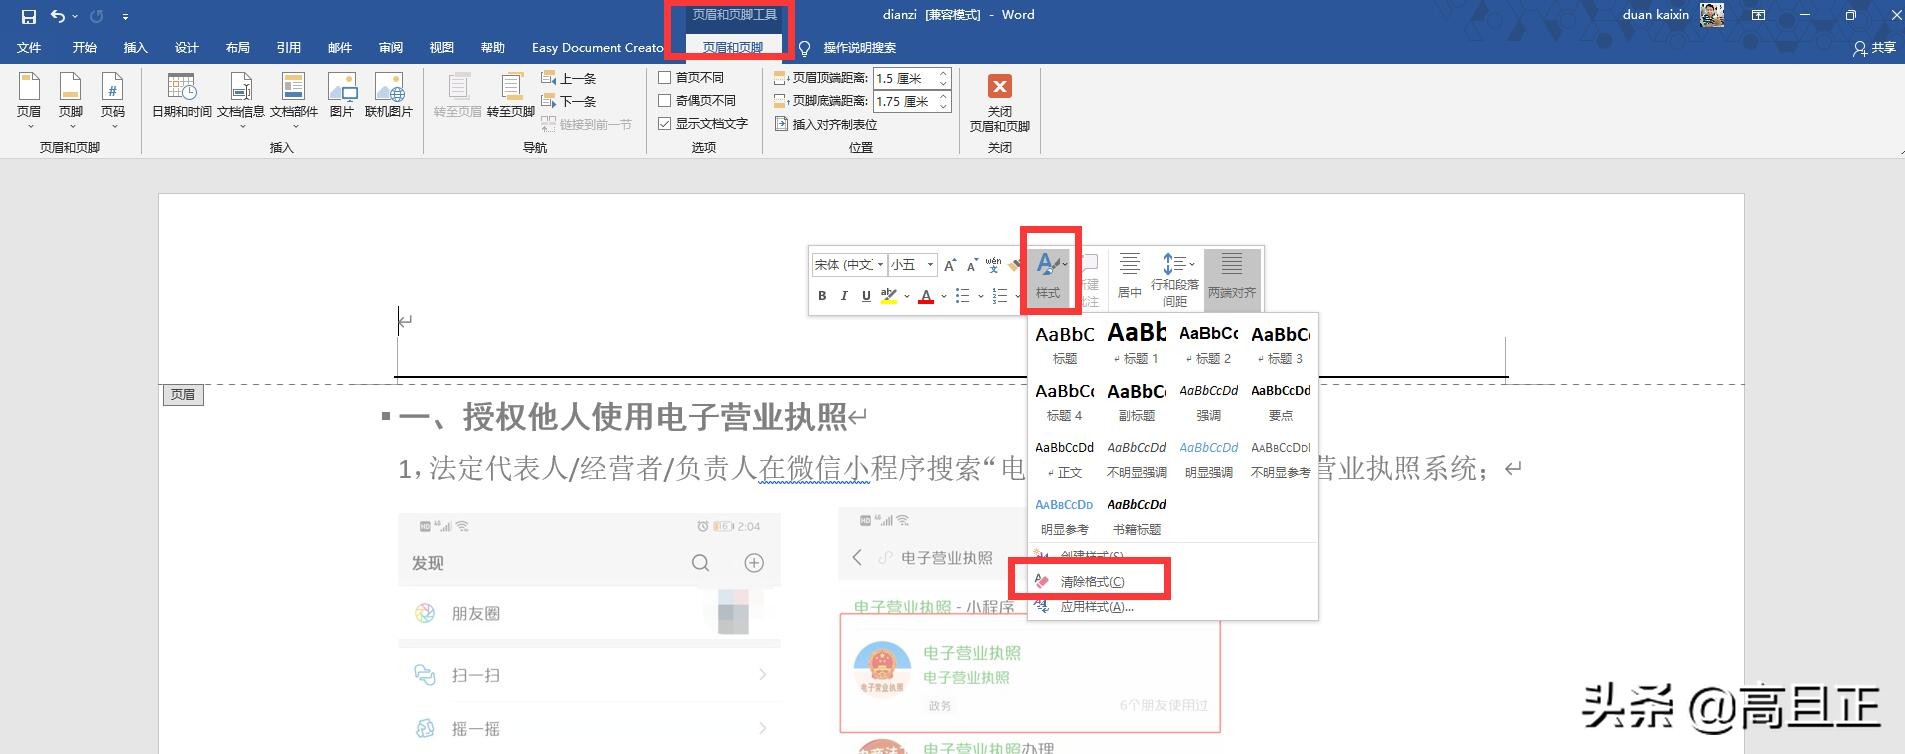Enable Different First Page (首页不同) checkbox

point(665,78)
